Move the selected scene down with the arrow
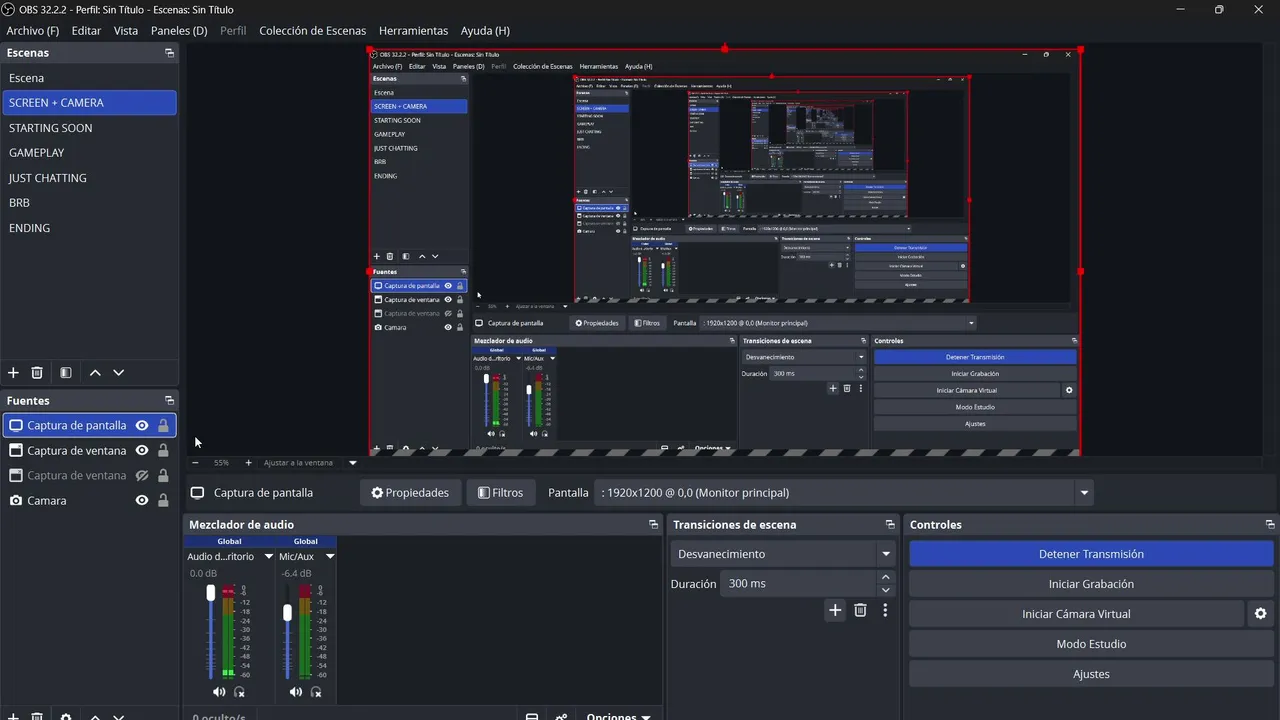The width and height of the screenshot is (1280, 720). tap(119, 373)
